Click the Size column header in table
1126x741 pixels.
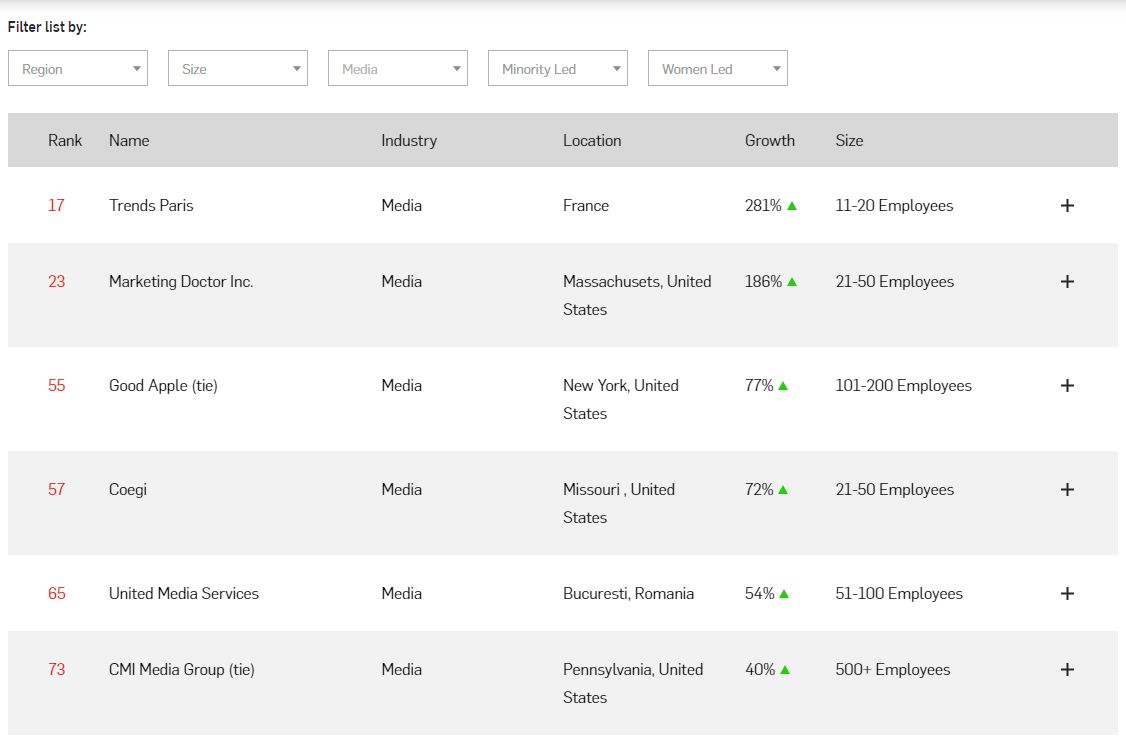coord(849,140)
